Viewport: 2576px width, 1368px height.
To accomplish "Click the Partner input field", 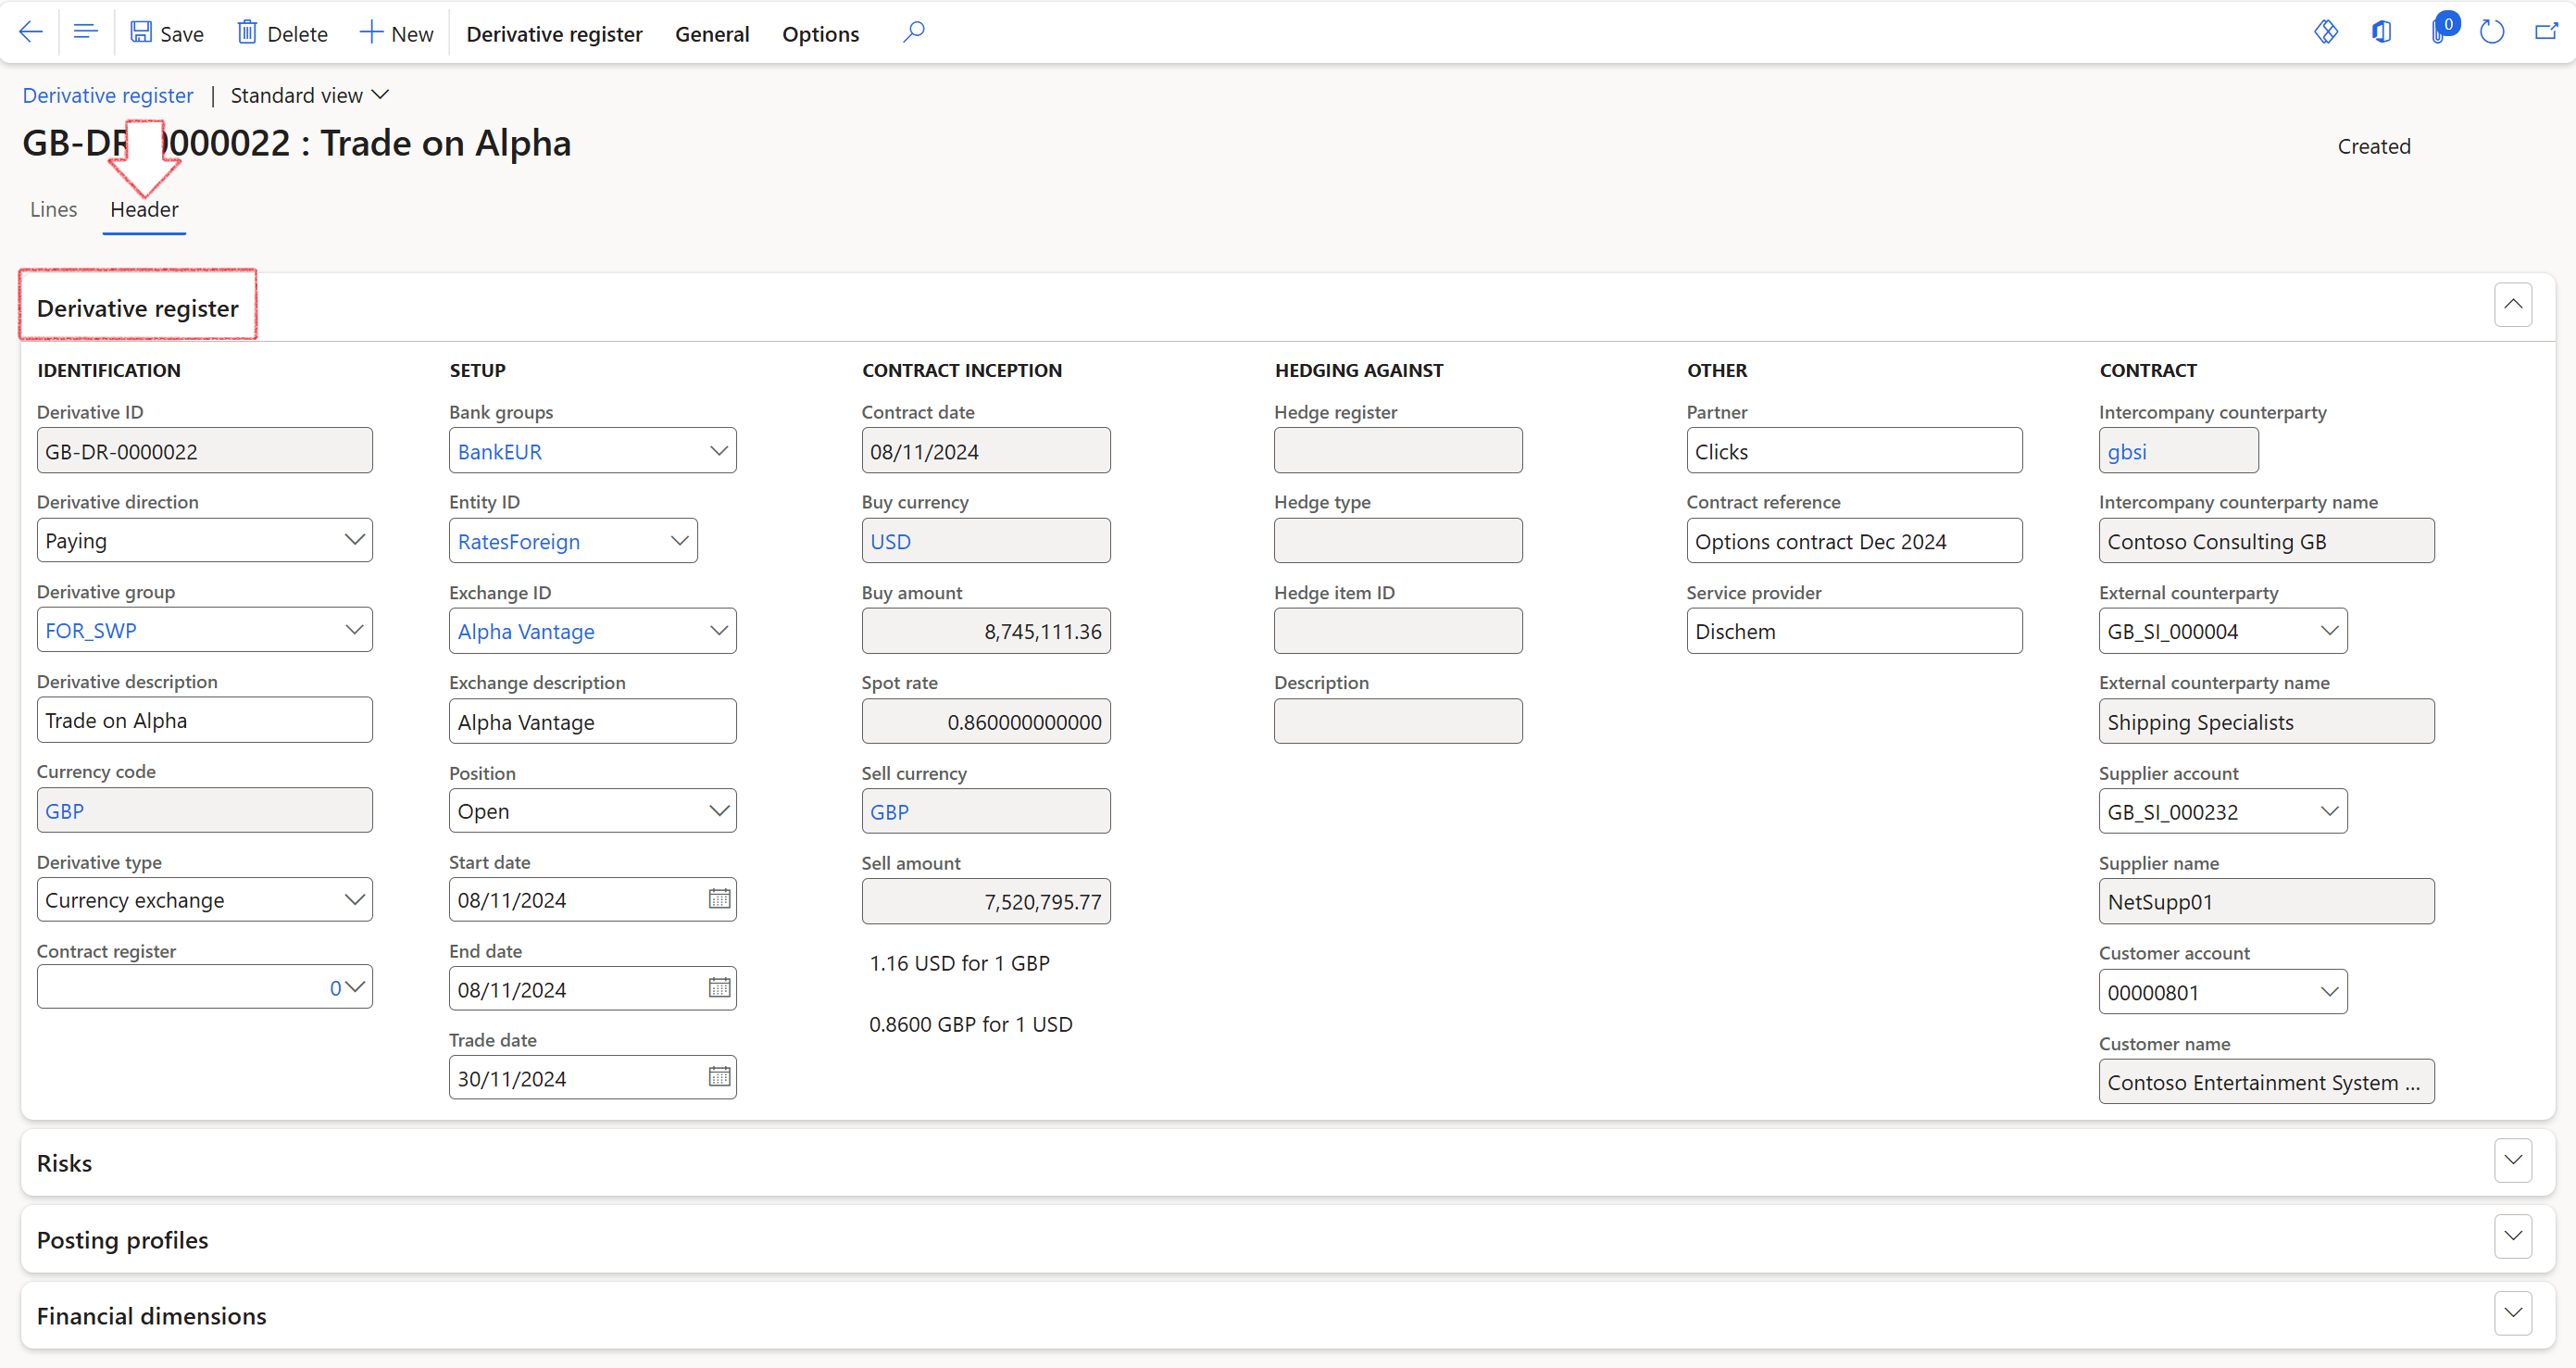I will click(1854, 450).
